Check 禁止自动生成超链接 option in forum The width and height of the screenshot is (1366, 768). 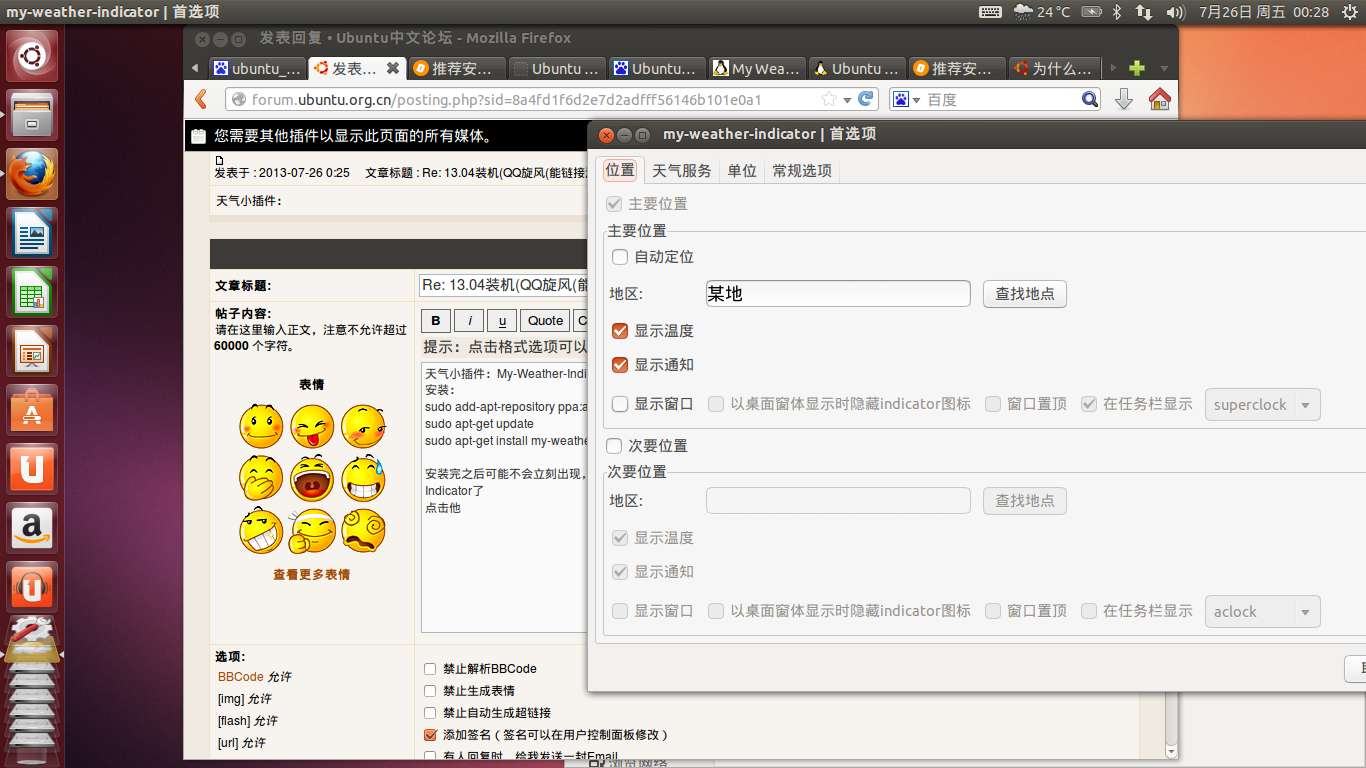(430, 713)
